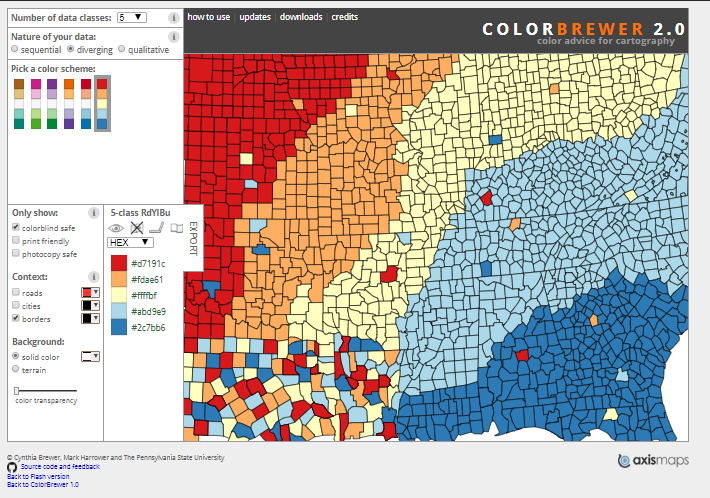This screenshot has width=710, height=498.
Task: Choose terrain background radio
Action: 16,369
